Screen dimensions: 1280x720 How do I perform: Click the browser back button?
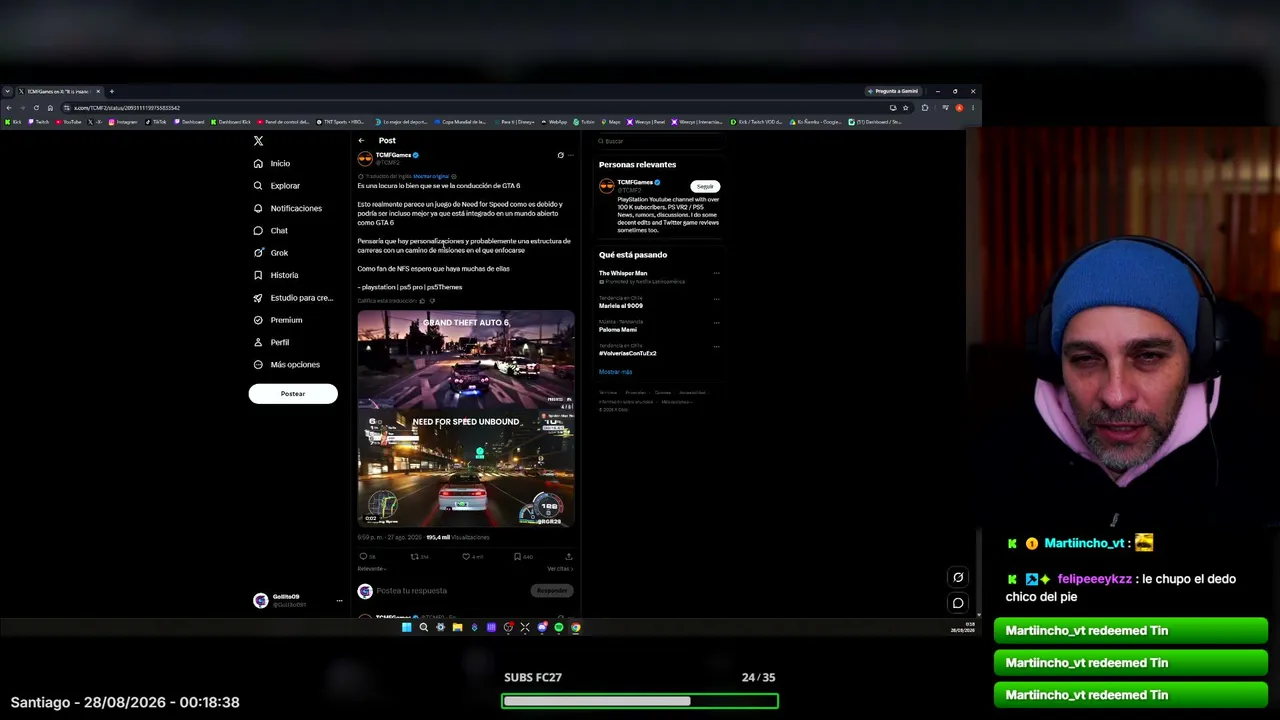pos(8,108)
